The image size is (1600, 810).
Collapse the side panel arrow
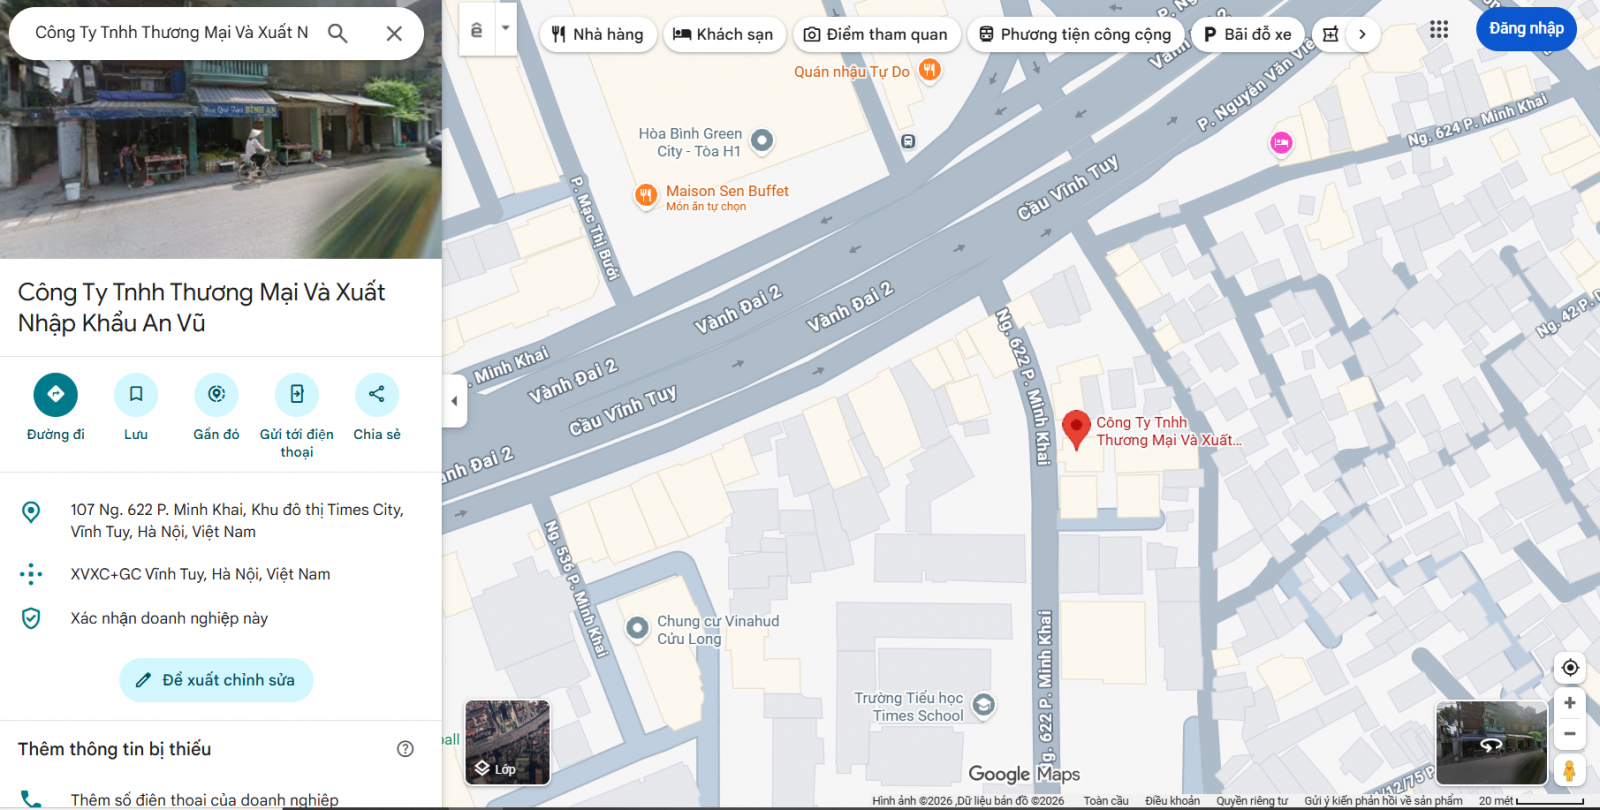pos(455,401)
